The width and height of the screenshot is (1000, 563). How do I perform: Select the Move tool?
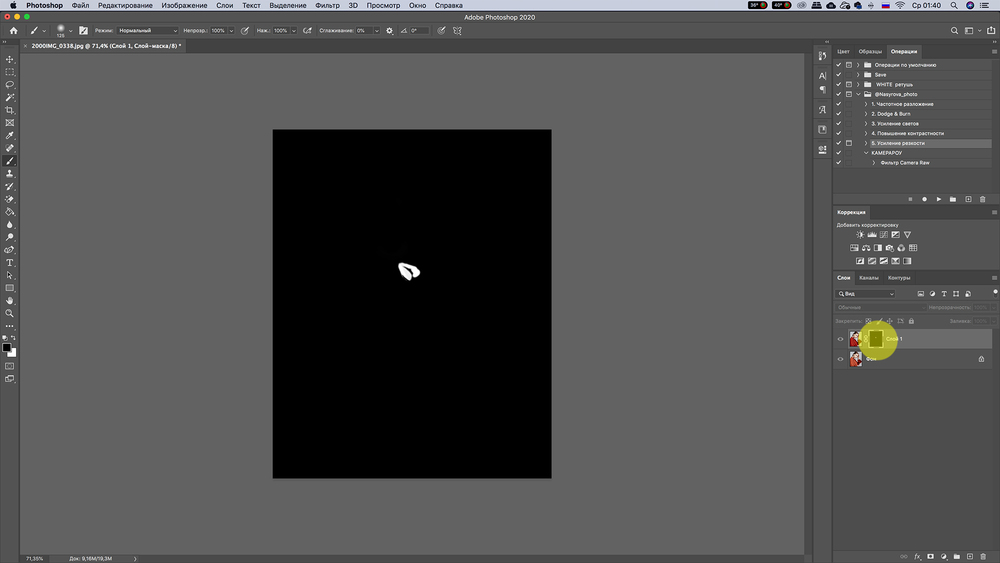click(10, 59)
